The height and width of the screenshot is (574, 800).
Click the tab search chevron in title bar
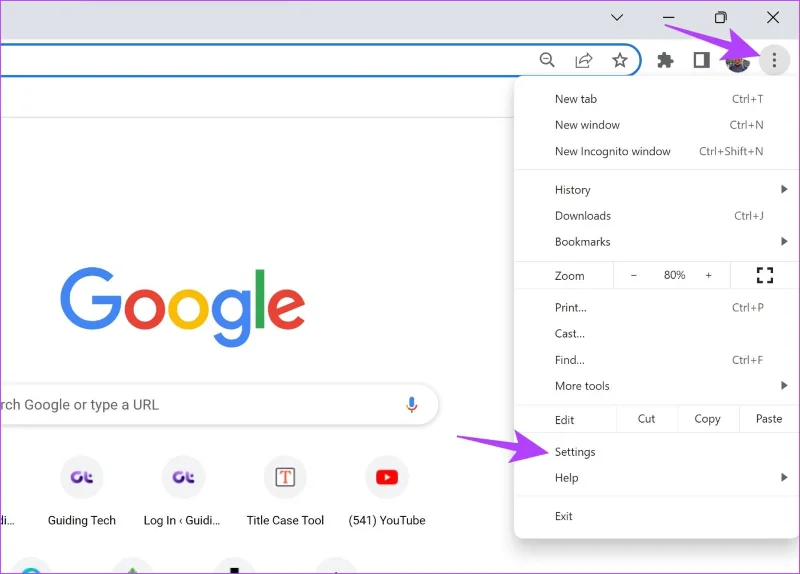point(617,18)
